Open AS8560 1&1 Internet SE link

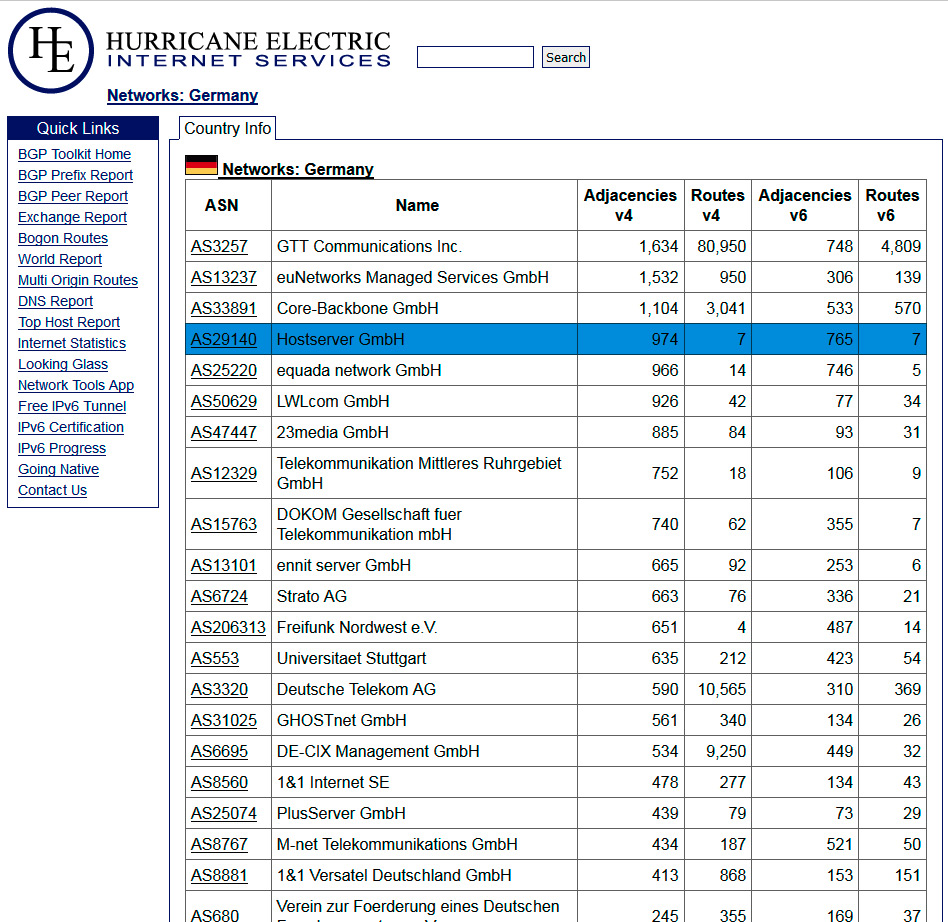click(219, 782)
